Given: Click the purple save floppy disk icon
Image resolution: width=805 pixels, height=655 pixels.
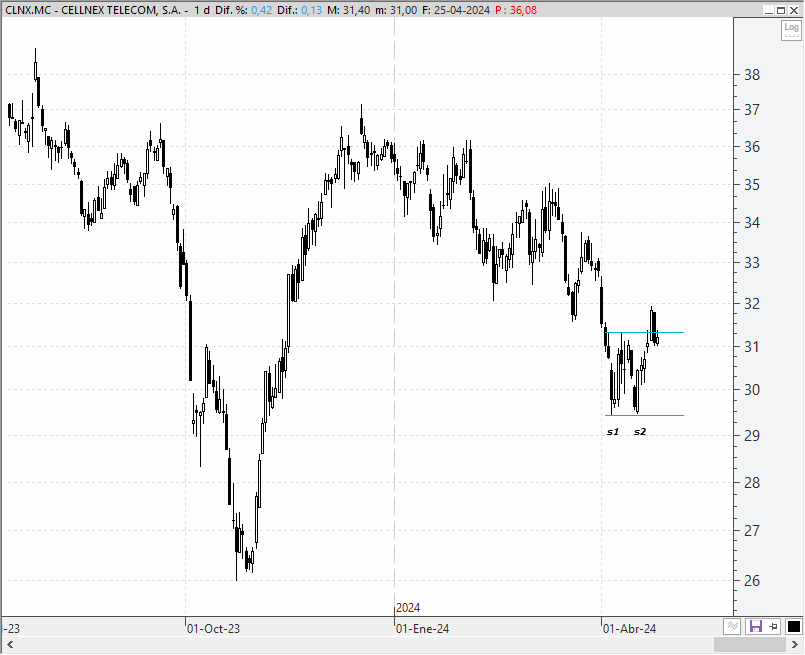Looking at the screenshot, I should [756, 626].
